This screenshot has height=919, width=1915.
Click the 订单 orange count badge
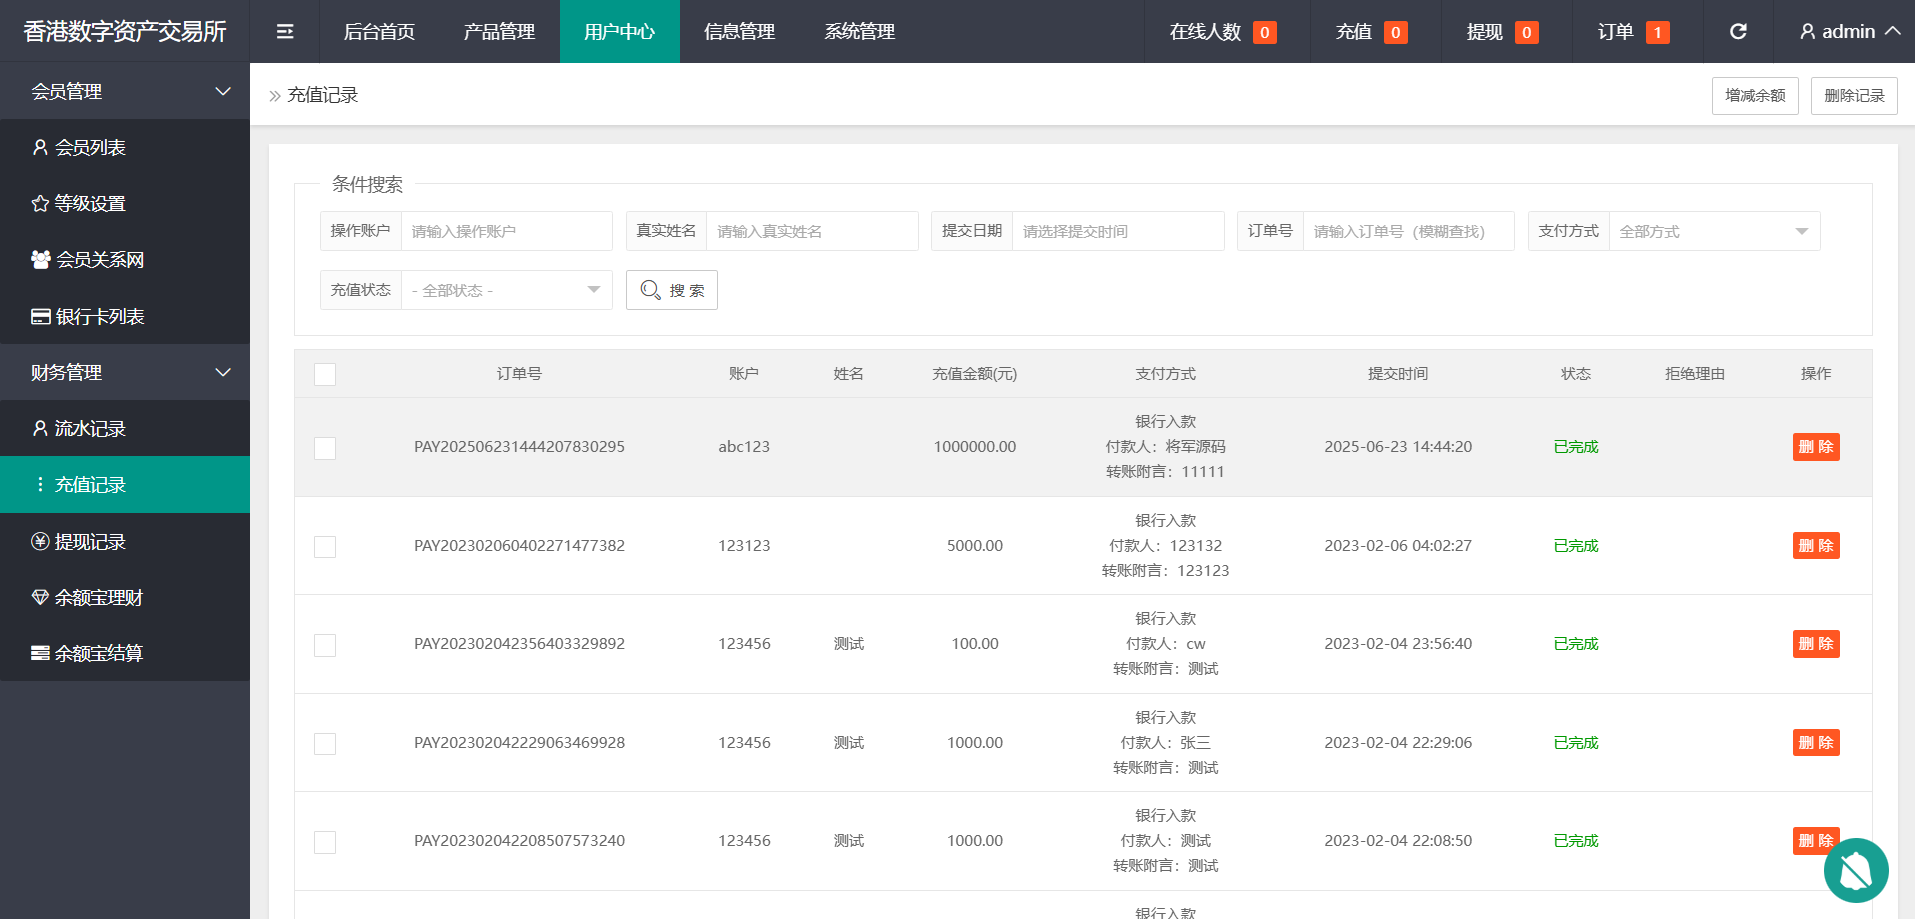(1657, 33)
